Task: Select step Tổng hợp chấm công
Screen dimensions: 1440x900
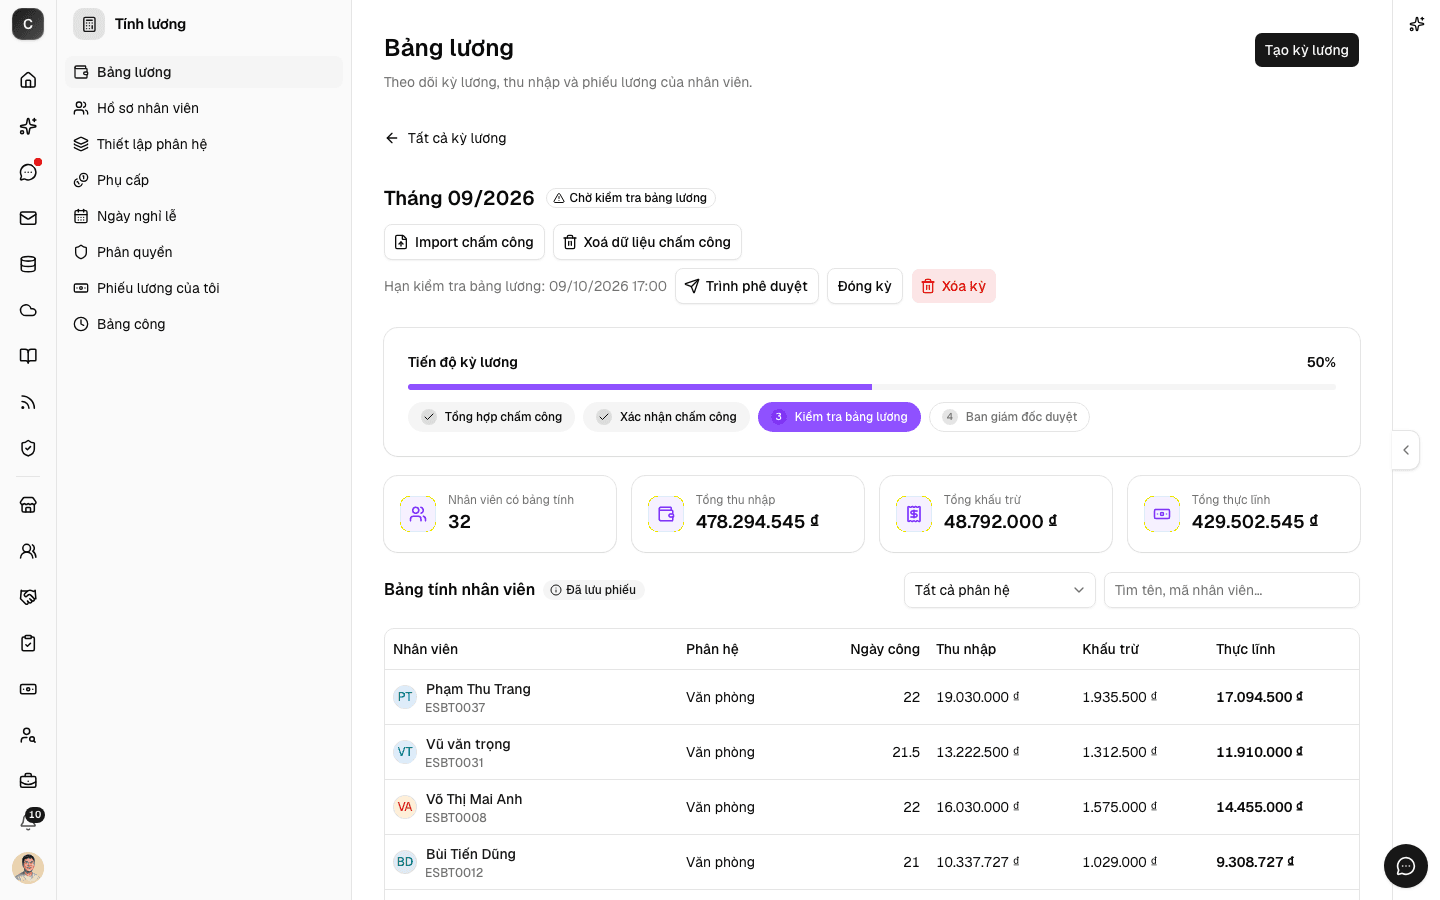Action: tap(491, 417)
